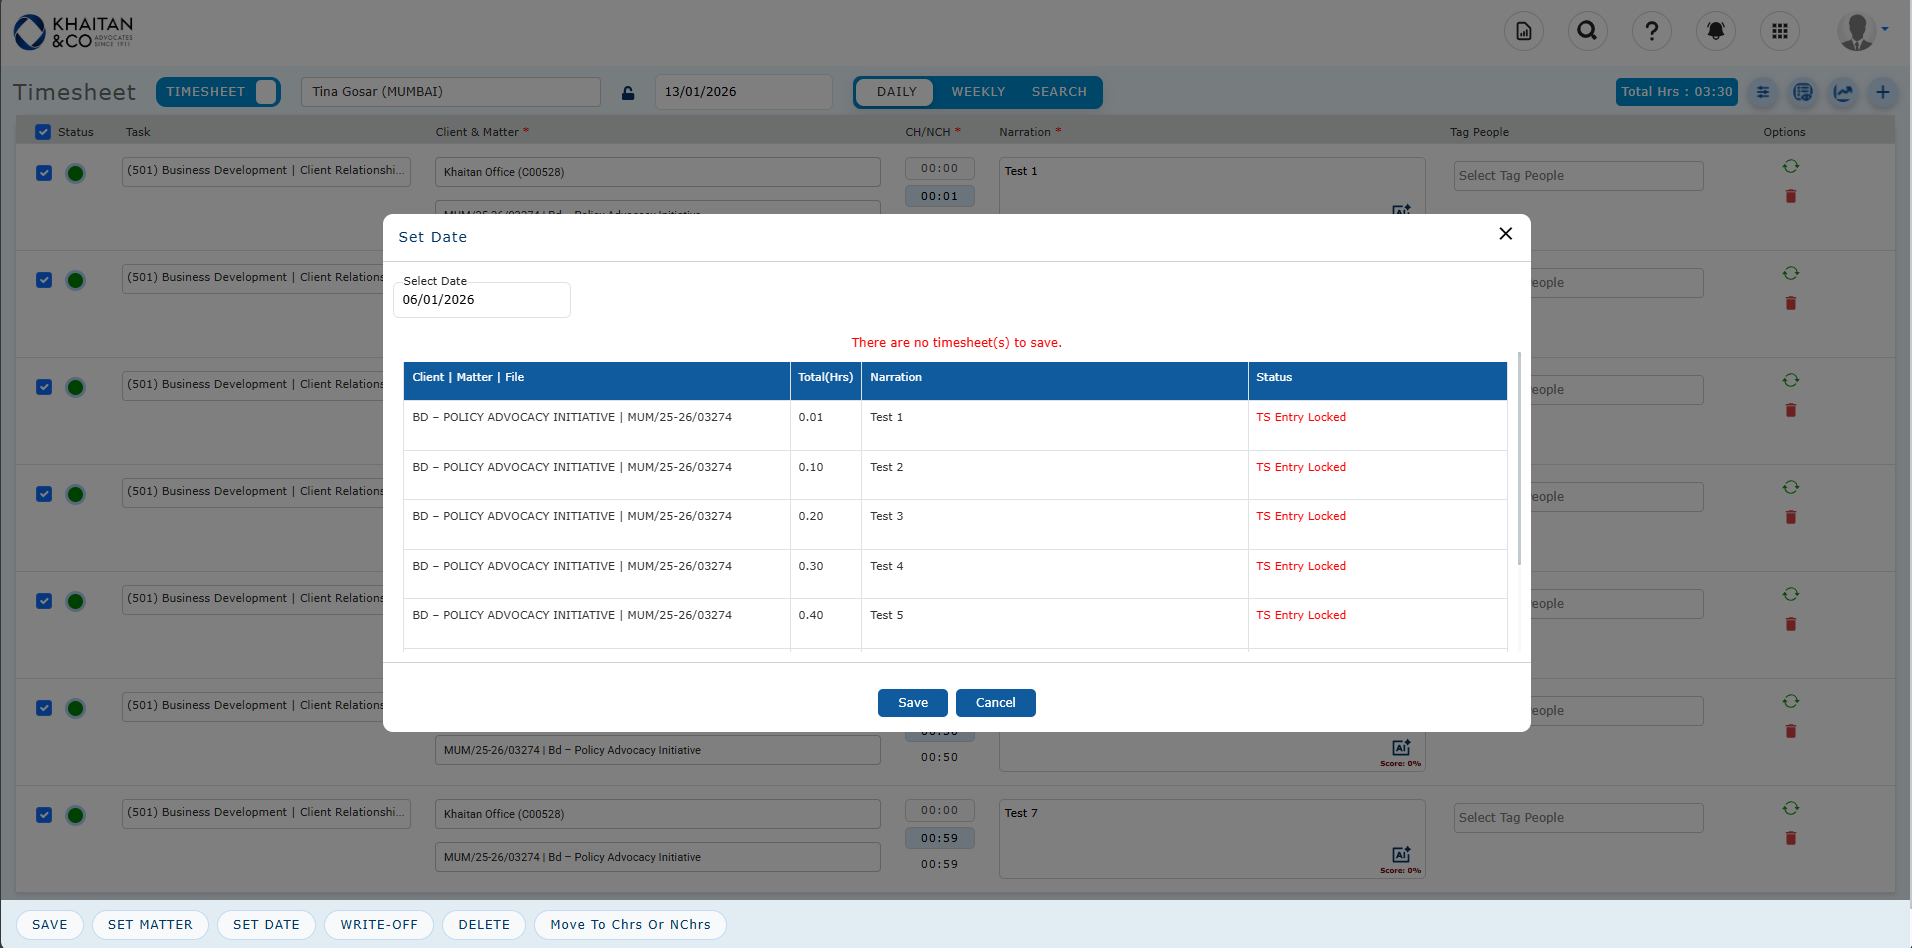
Task: Close the Set Date dialog with X
Action: coord(1505,234)
